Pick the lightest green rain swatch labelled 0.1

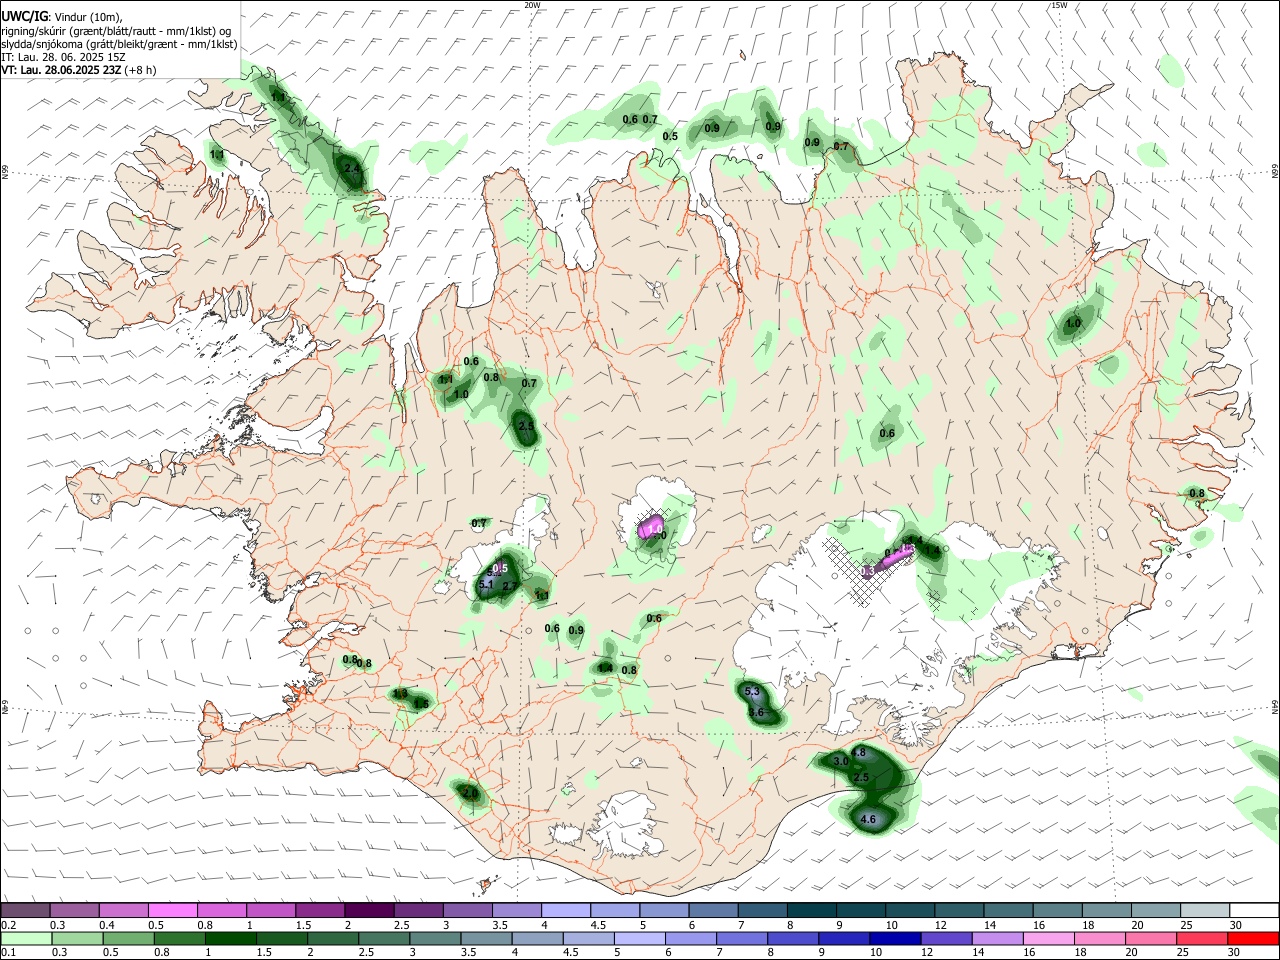tap(27, 938)
